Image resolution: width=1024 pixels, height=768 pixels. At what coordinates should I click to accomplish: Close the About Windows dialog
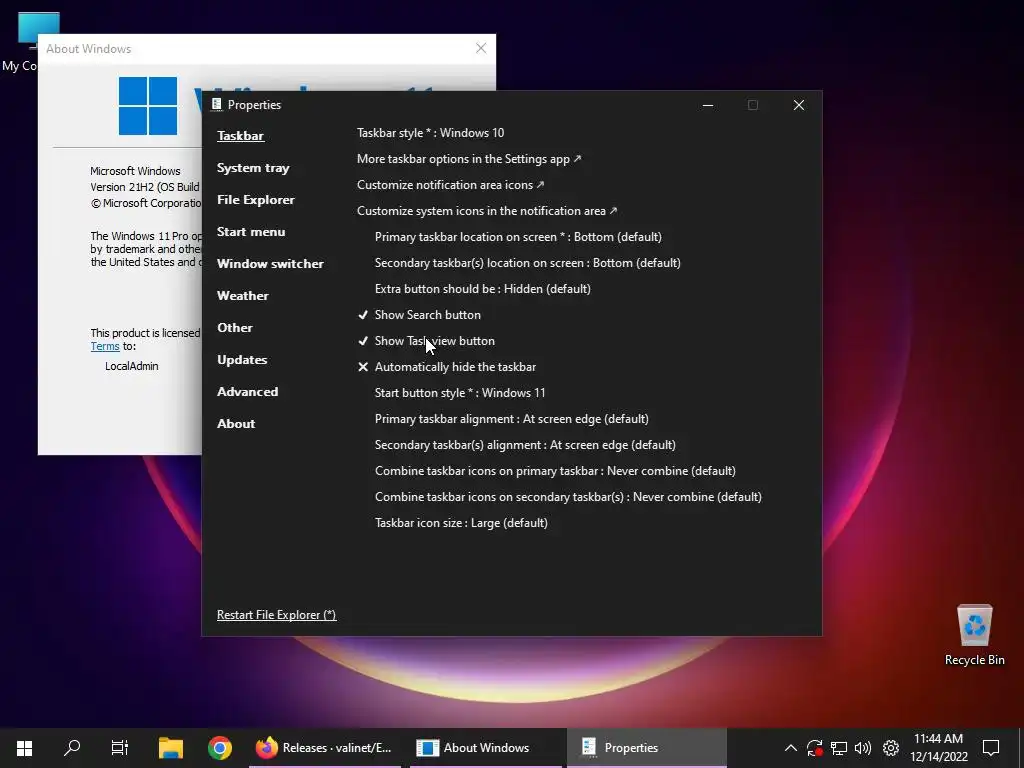[481, 48]
